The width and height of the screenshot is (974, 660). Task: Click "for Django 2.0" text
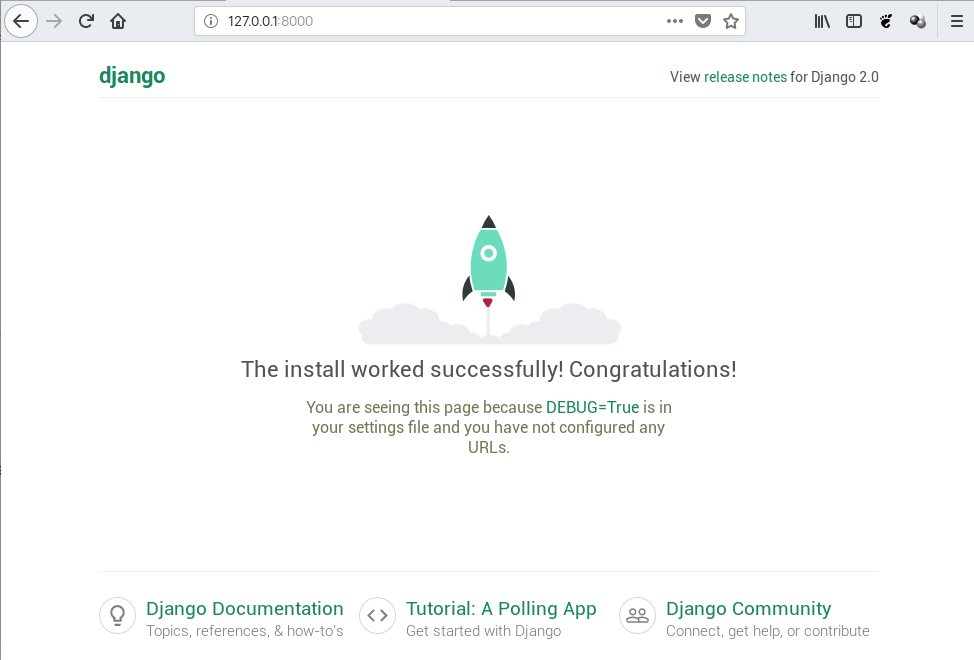pyautogui.click(x=834, y=77)
